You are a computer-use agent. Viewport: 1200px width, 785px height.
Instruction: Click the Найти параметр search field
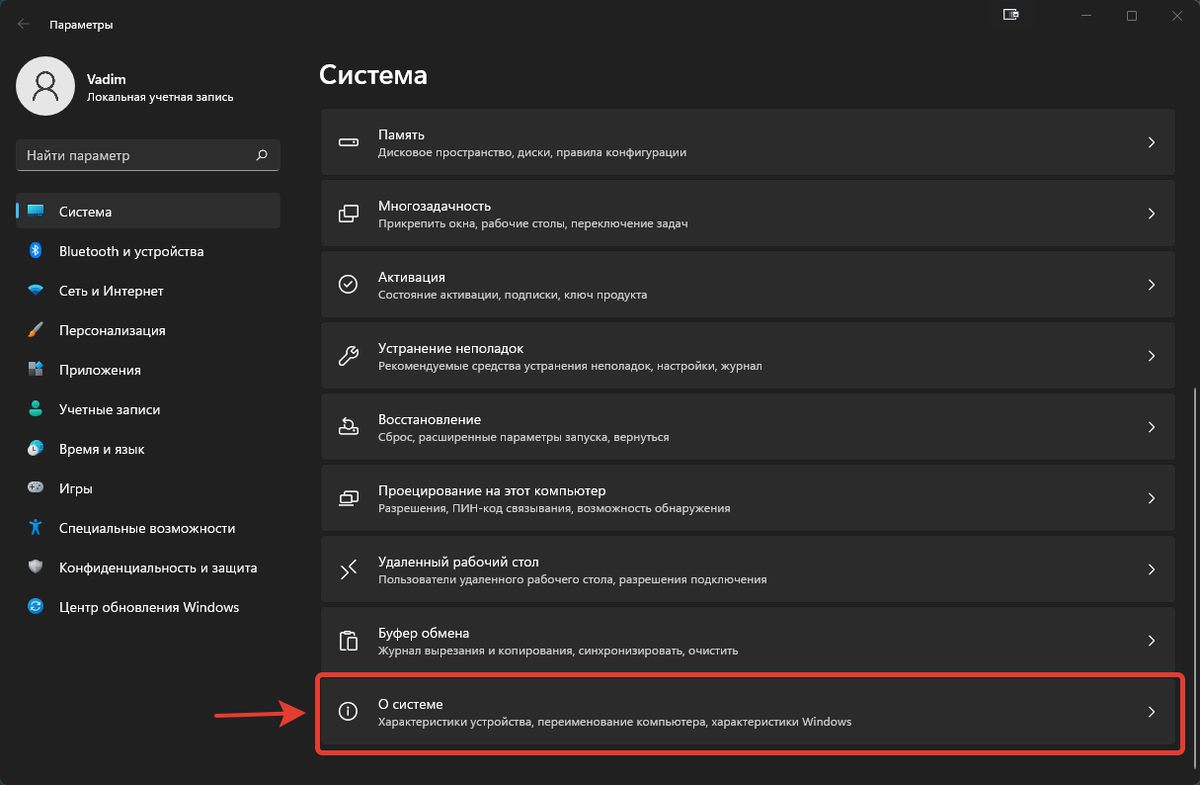(135, 155)
